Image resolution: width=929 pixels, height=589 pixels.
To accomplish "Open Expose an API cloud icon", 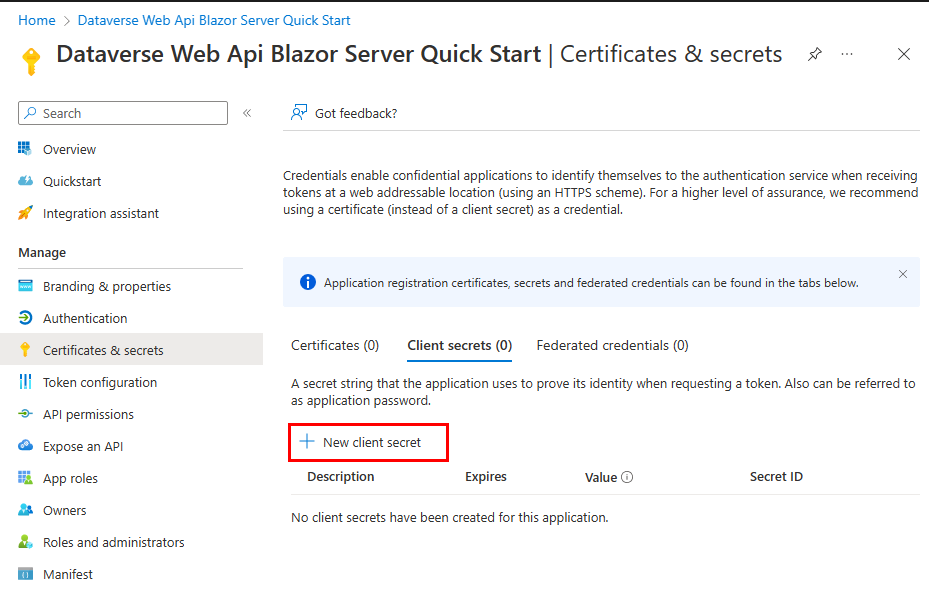I will (25, 446).
